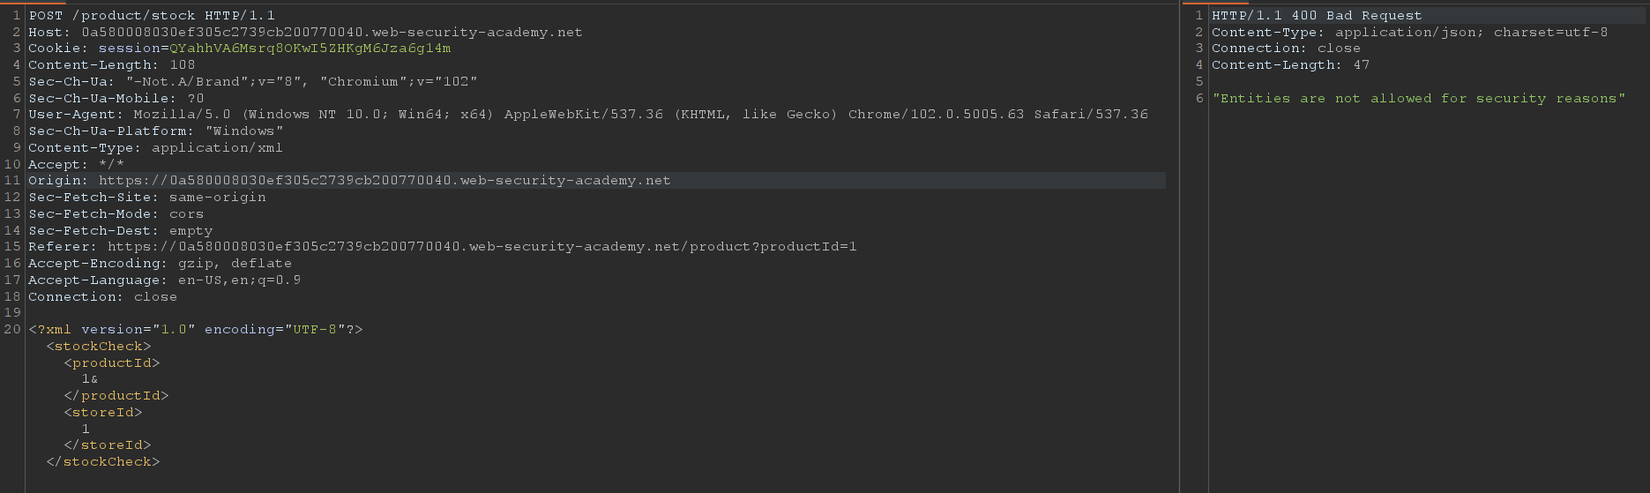The width and height of the screenshot is (1650, 493).
Task: Click the Referer header URL
Action: 482,247
